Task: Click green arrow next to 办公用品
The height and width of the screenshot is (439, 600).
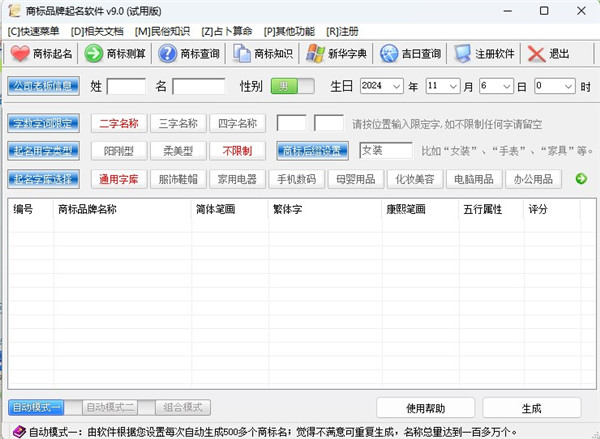Action: click(581, 179)
